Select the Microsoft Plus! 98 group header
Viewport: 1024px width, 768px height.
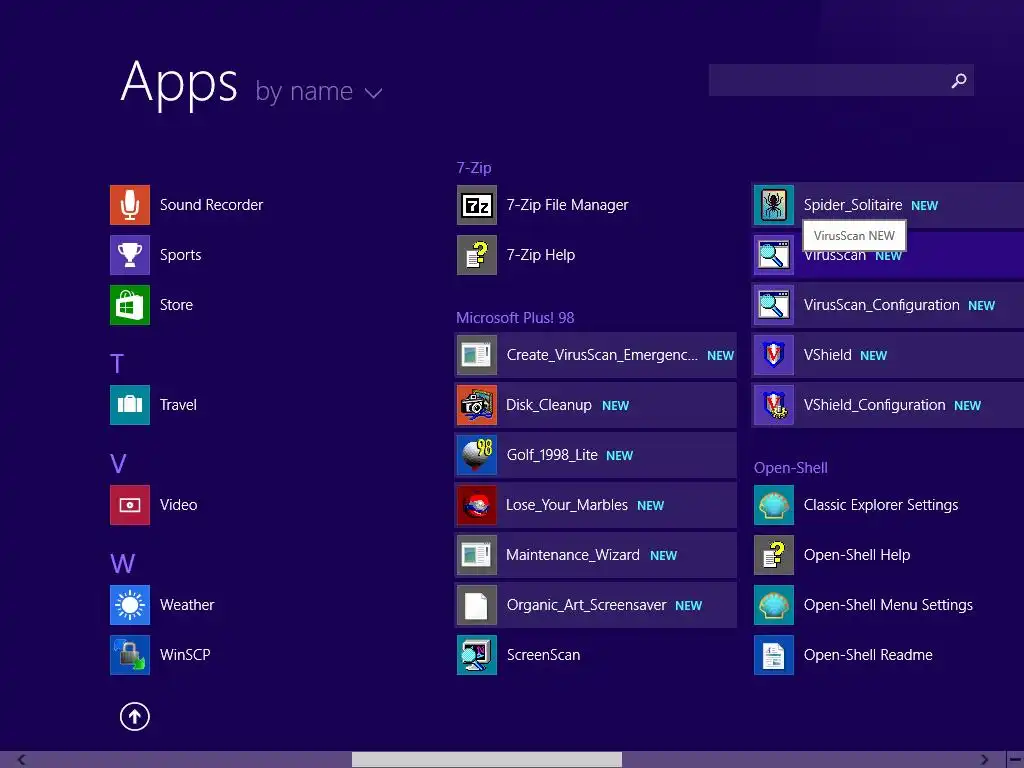(x=515, y=318)
